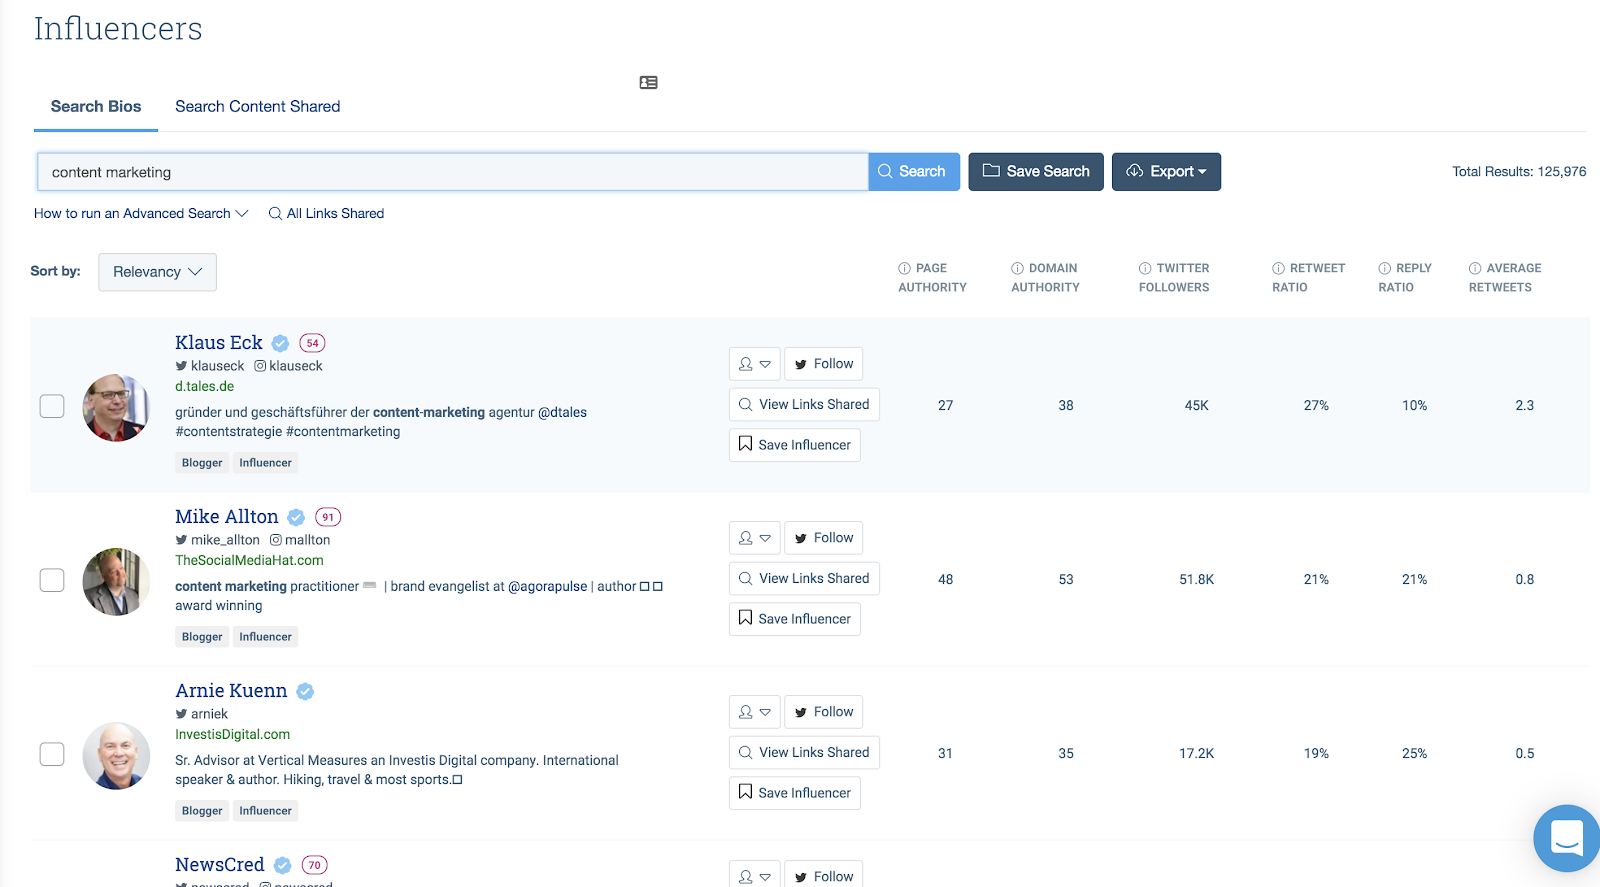Click the Save Search button
Viewport: 1600px width, 887px height.
1036,172
